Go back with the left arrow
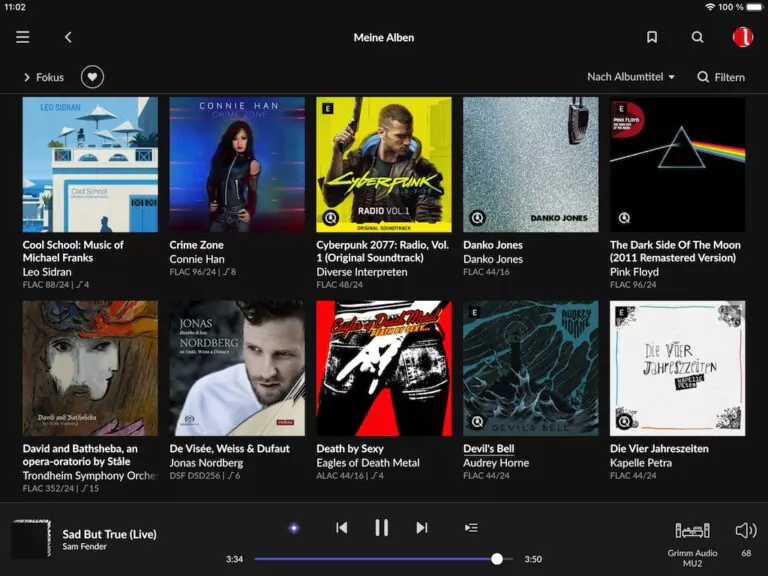768x576 pixels. 68,37
